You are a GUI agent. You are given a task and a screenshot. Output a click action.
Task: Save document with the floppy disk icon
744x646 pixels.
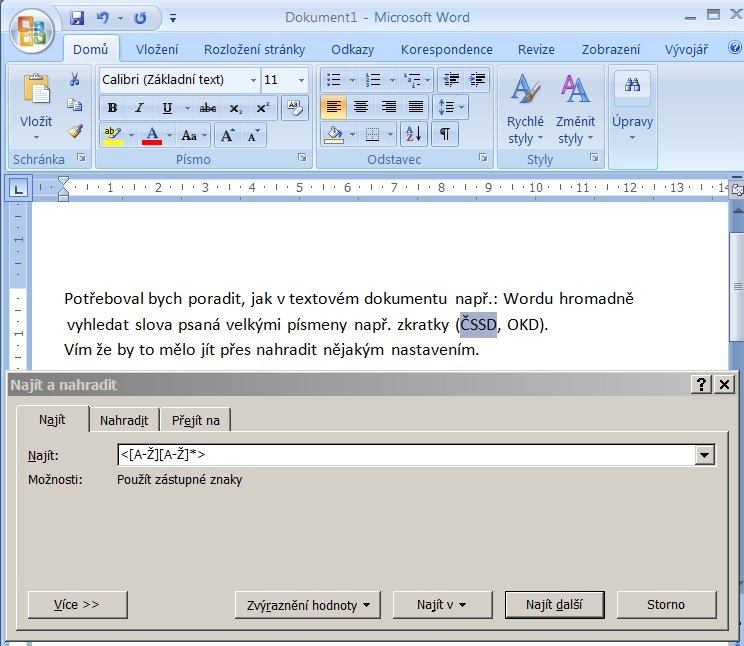(77, 18)
